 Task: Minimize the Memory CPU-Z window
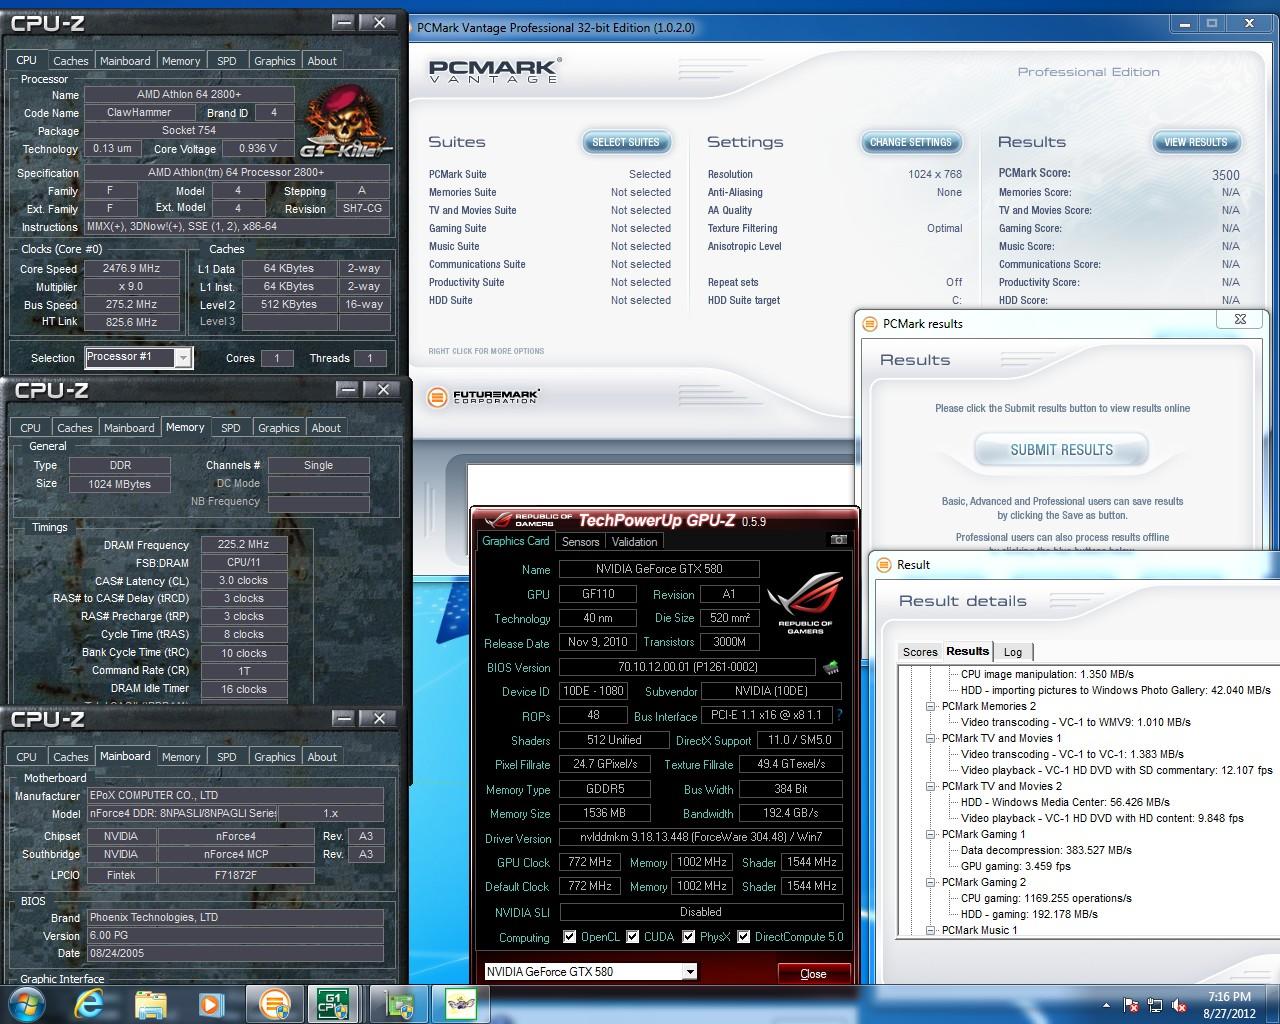click(x=347, y=389)
